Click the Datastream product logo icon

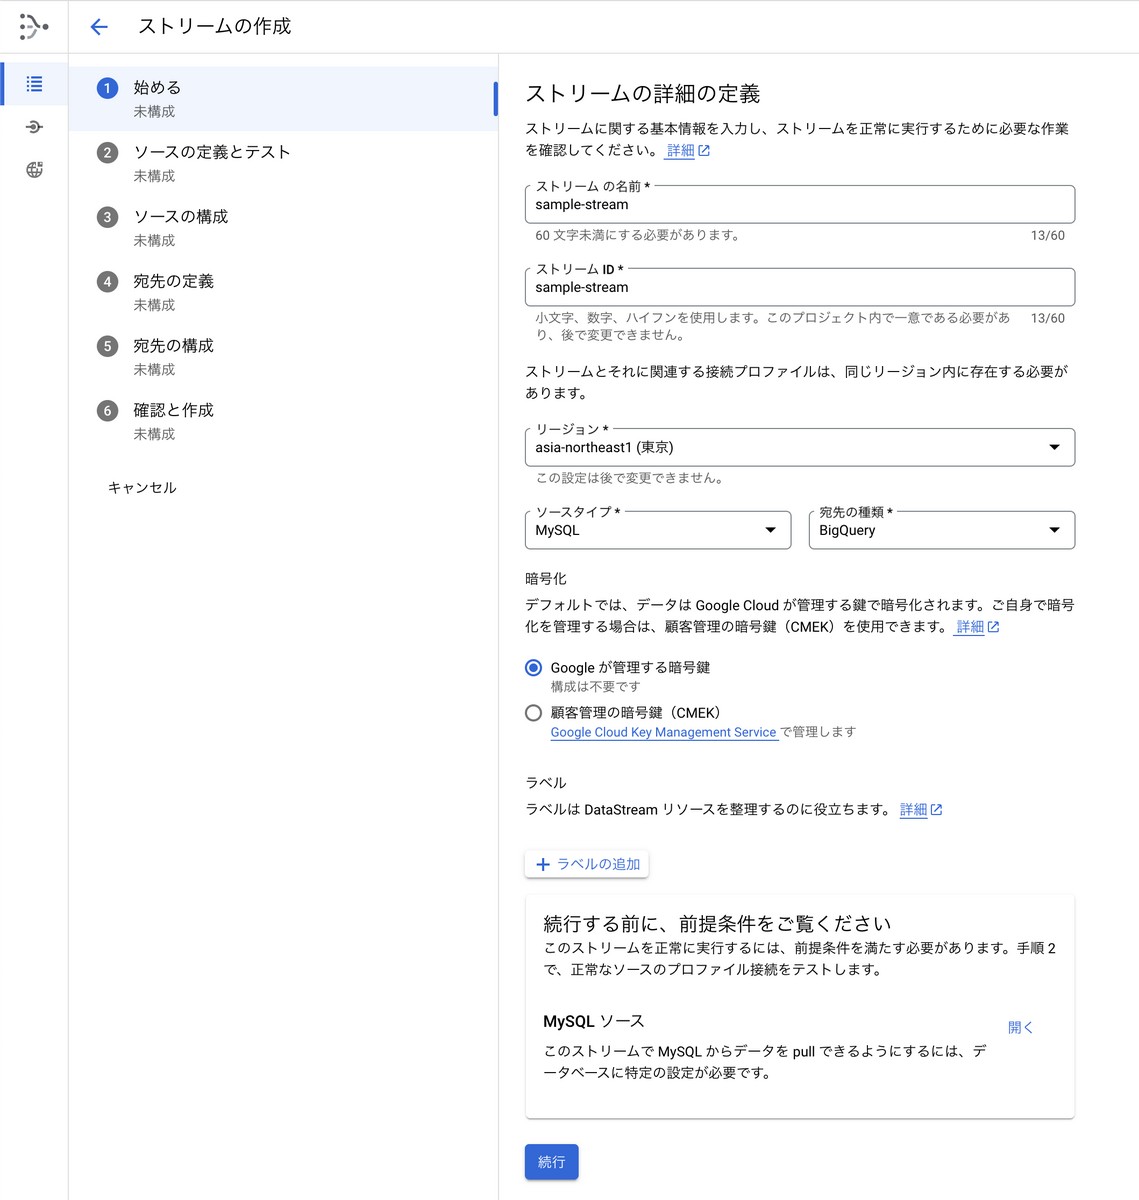33,27
